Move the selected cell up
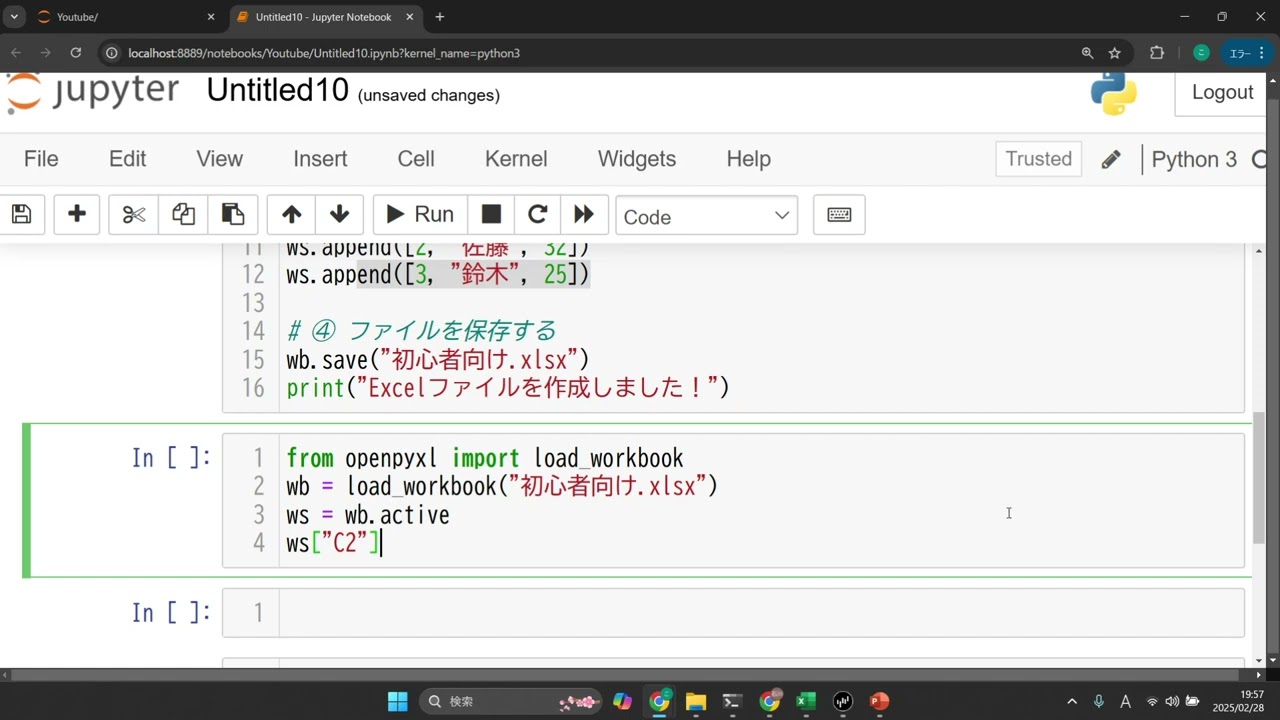The height and width of the screenshot is (720, 1280). pyautogui.click(x=291, y=215)
